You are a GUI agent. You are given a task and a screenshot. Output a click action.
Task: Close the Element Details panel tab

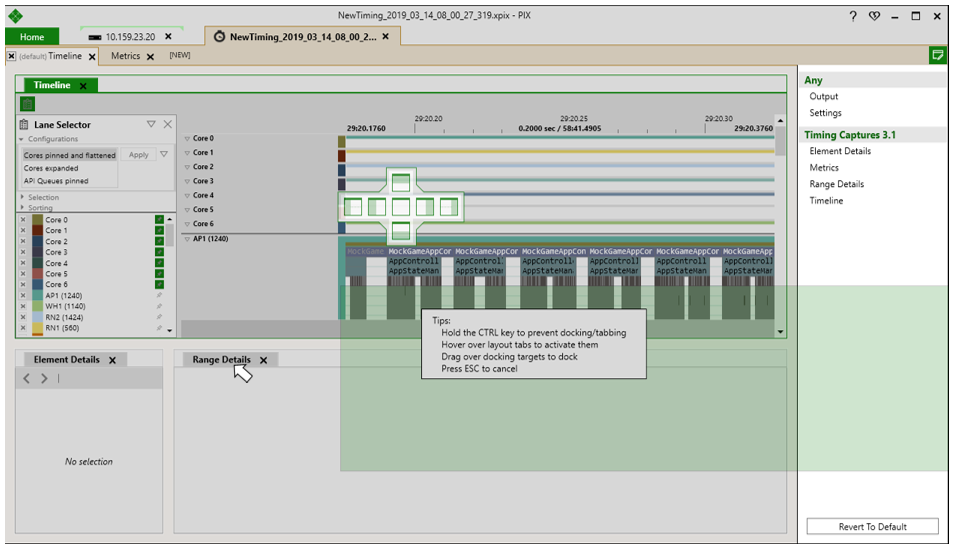(112, 360)
